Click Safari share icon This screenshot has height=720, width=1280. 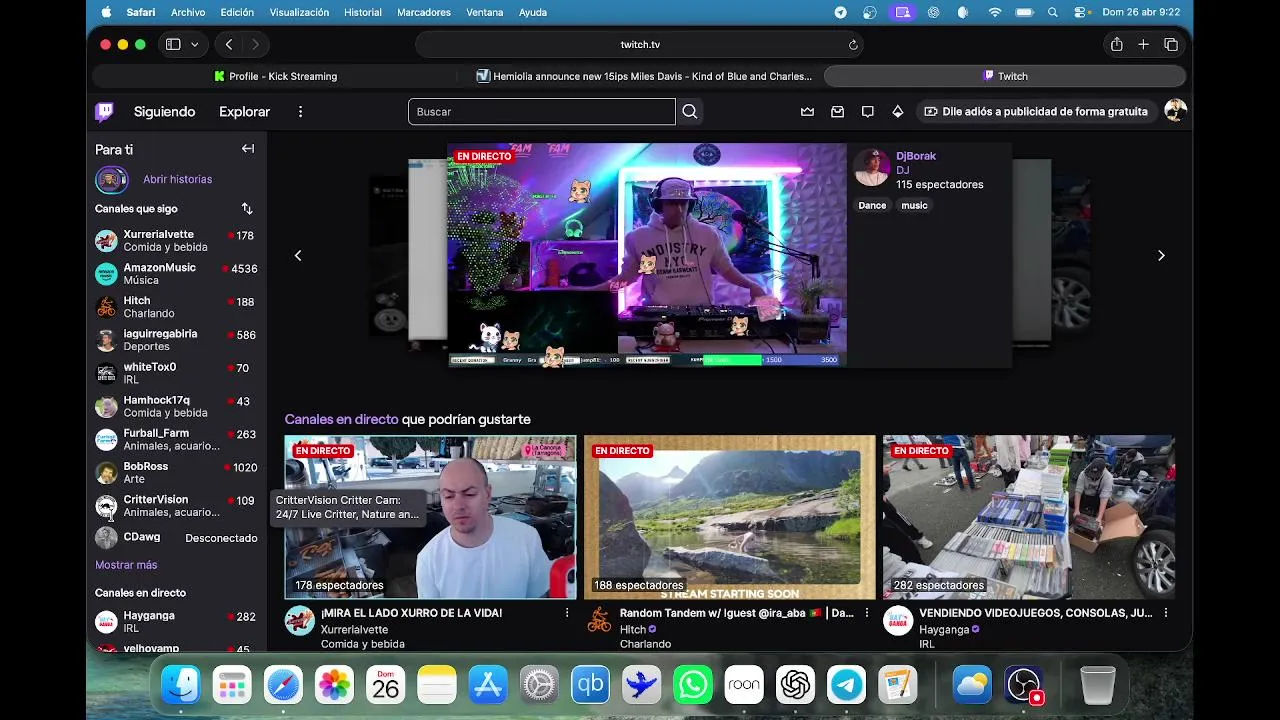click(x=1116, y=44)
